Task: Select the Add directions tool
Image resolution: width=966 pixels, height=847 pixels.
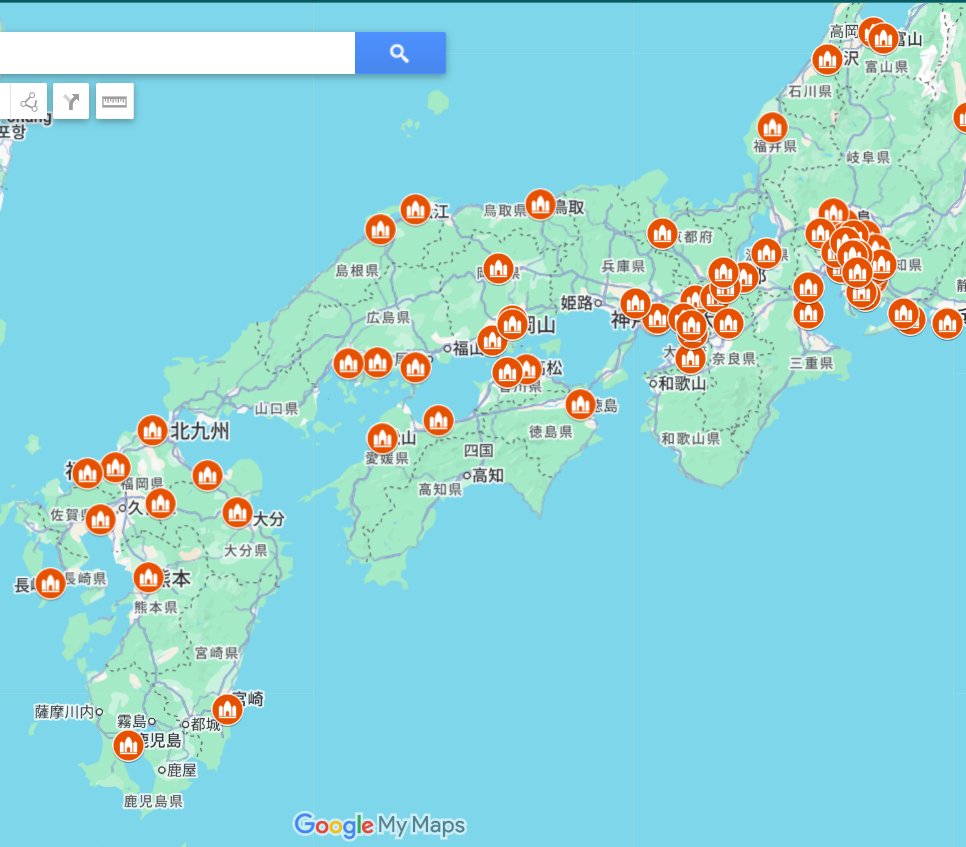Action: tap(71, 101)
